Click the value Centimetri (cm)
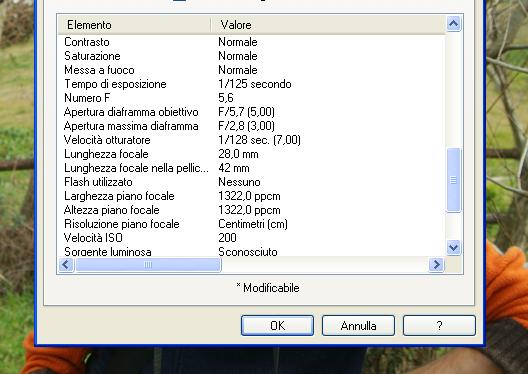Image resolution: width=528 pixels, height=374 pixels. coord(253,224)
